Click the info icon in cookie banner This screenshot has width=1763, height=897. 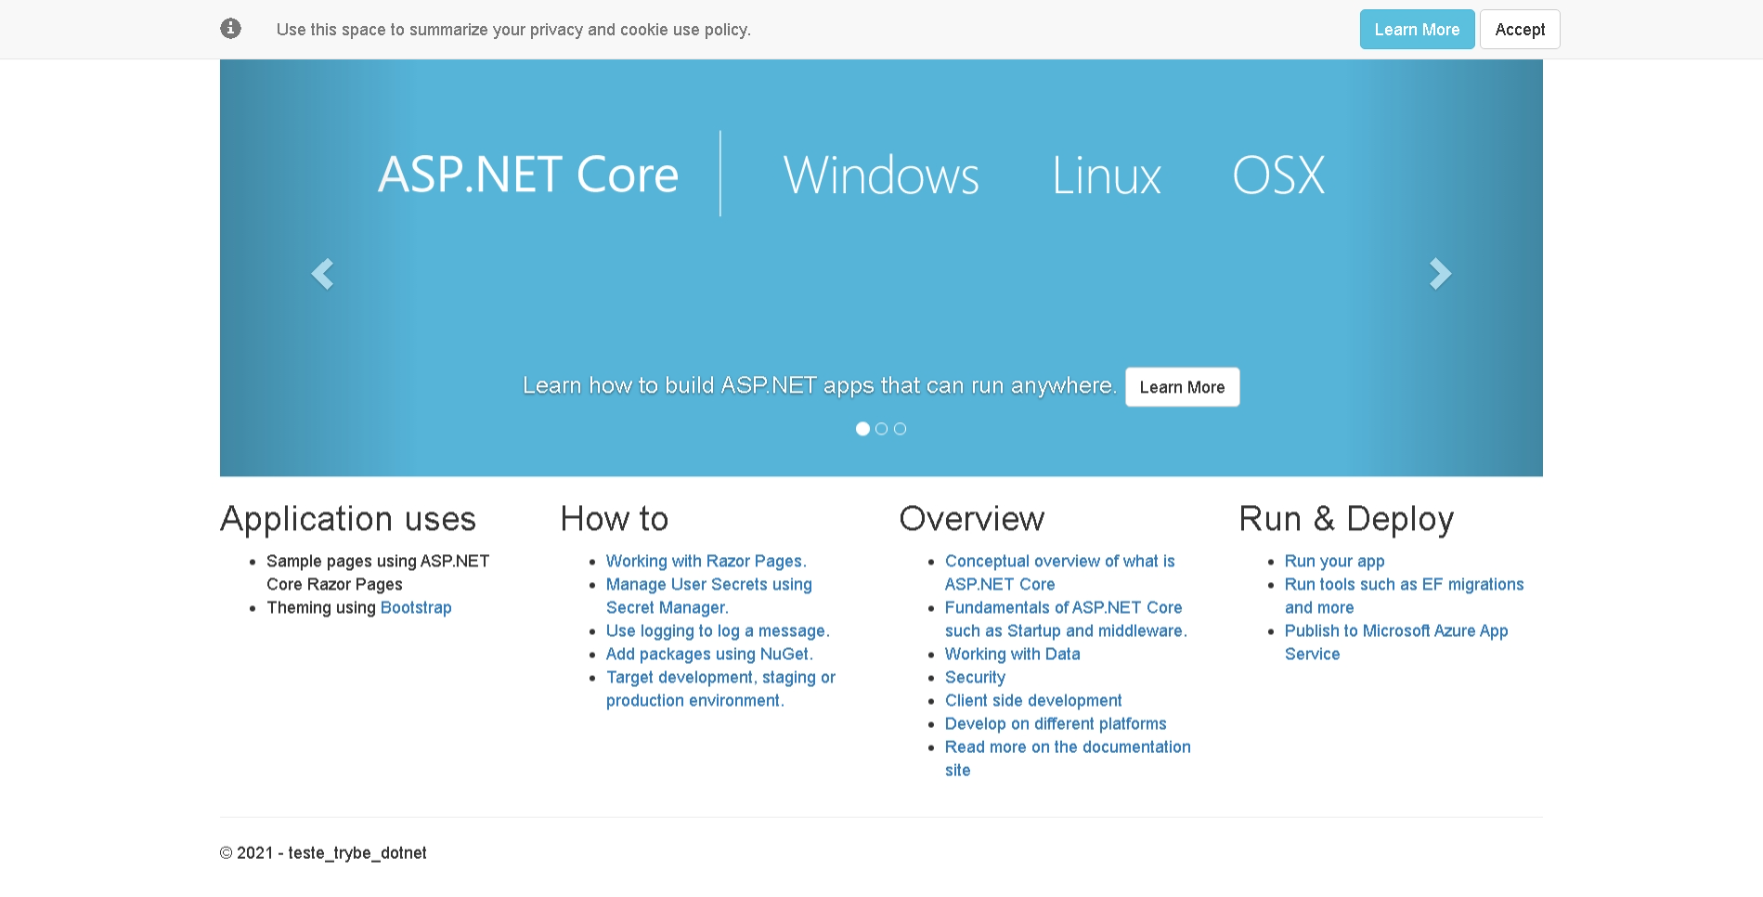231,29
